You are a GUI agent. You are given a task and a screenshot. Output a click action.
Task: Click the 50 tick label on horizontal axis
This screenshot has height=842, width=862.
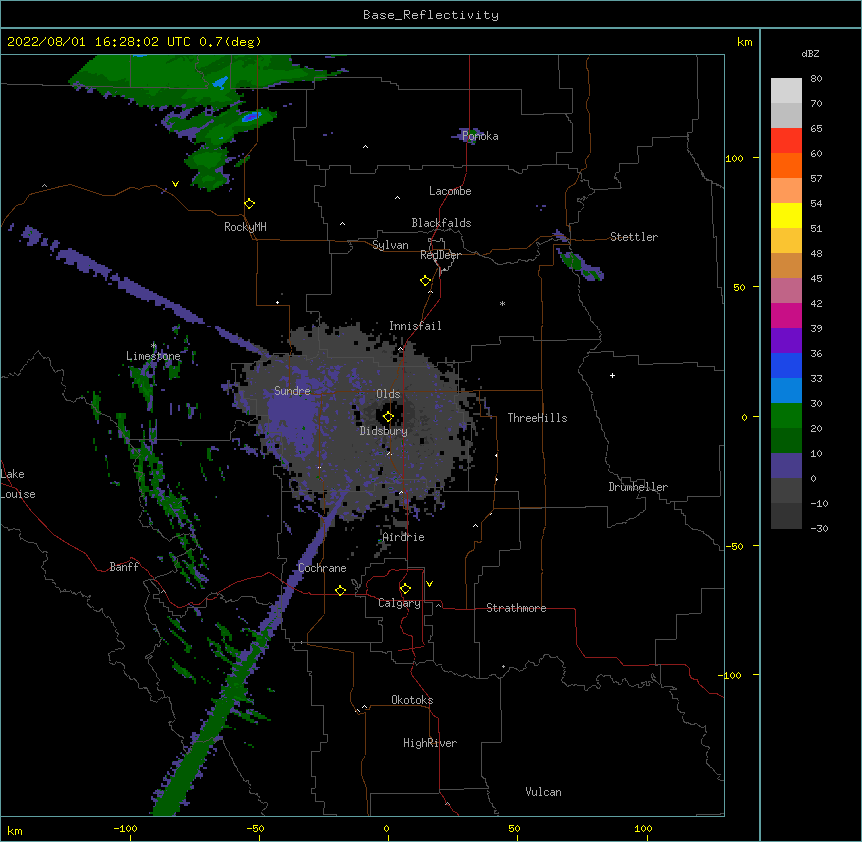pos(514,828)
